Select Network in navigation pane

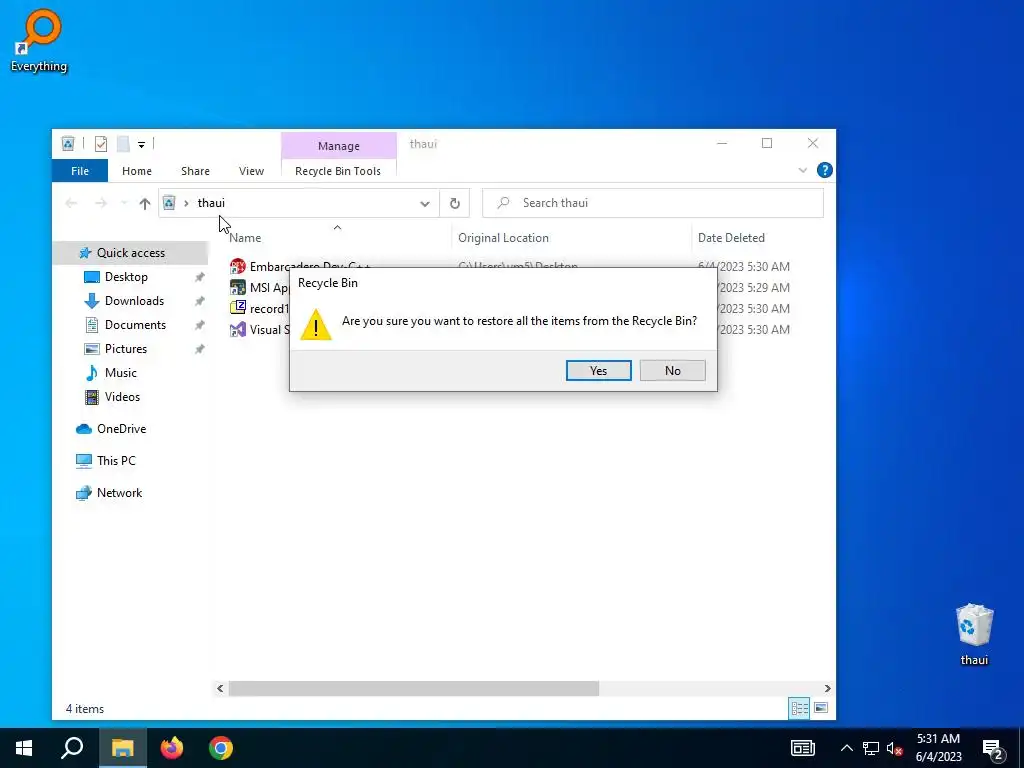[120, 493]
